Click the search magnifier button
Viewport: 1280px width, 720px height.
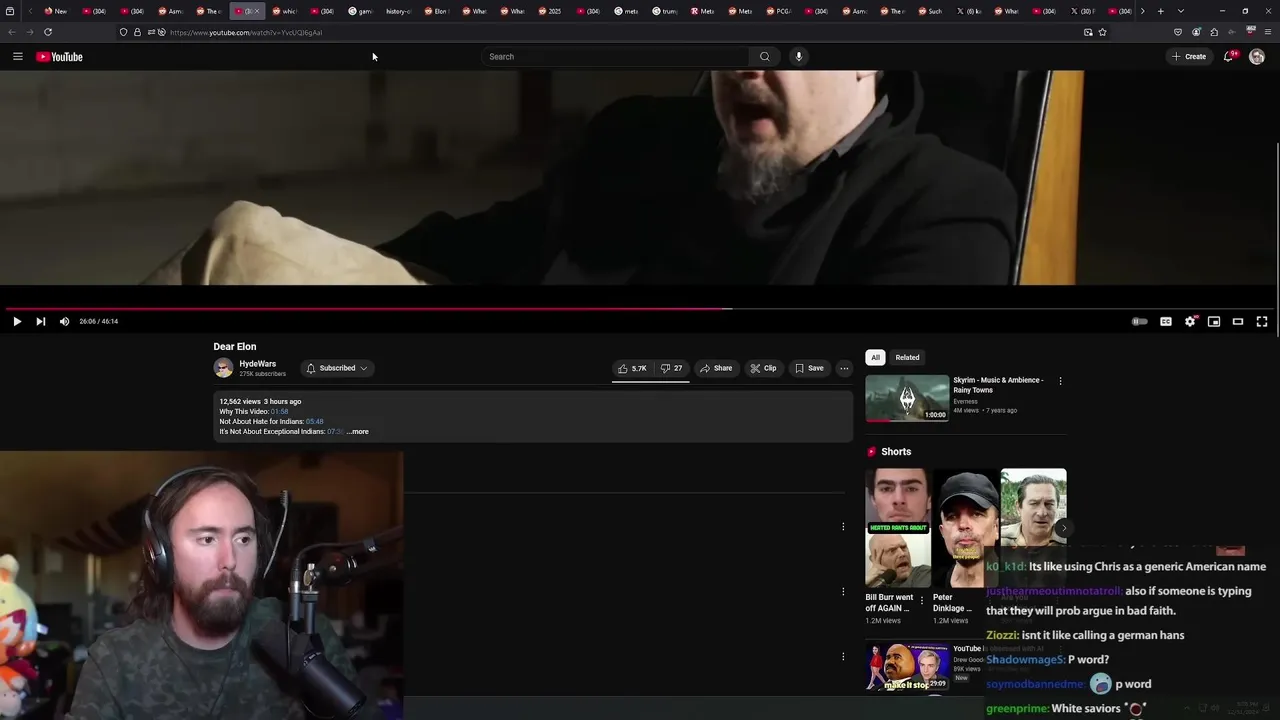click(765, 57)
